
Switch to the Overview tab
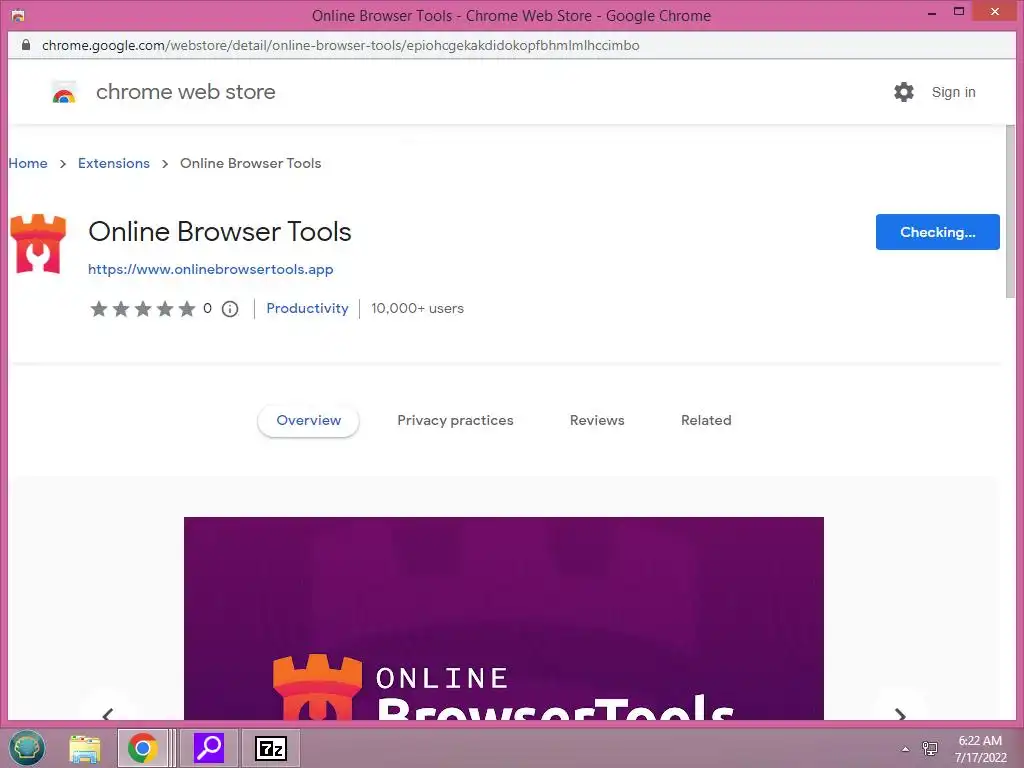[x=308, y=421]
